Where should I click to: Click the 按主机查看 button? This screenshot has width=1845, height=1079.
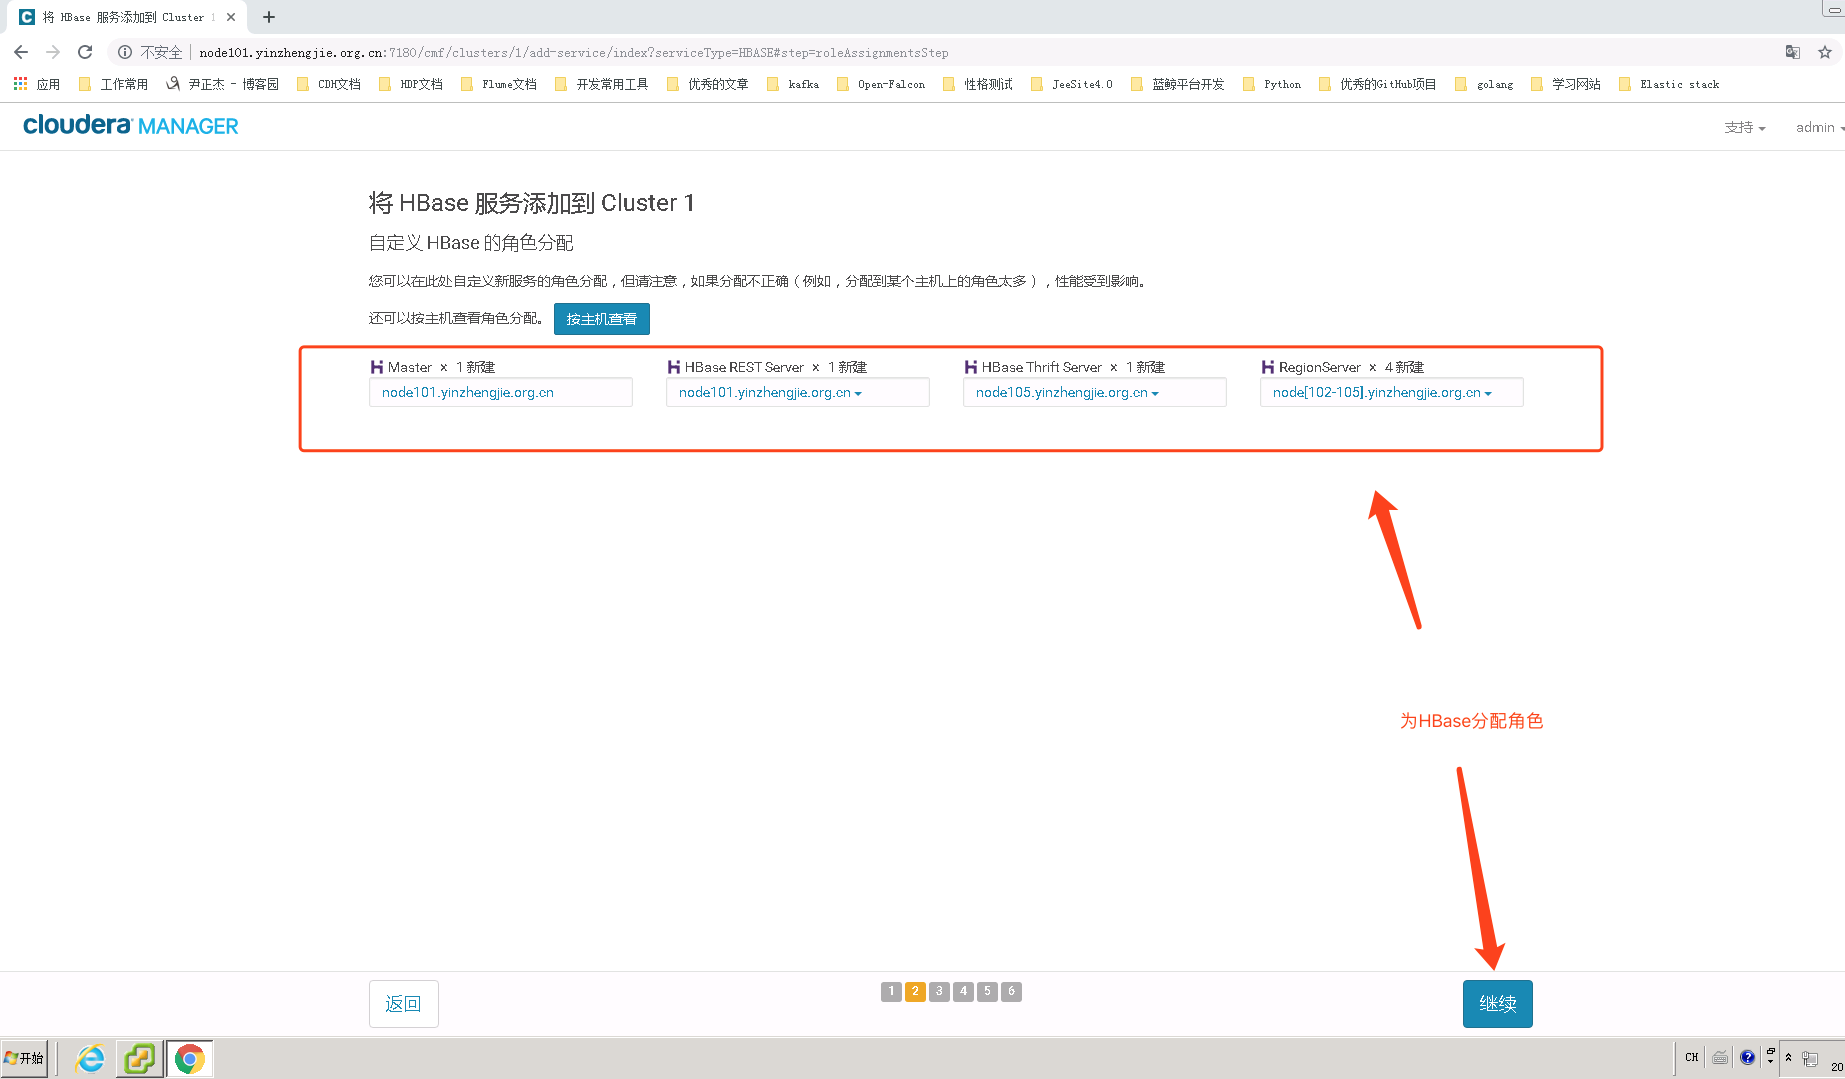[x=601, y=318]
